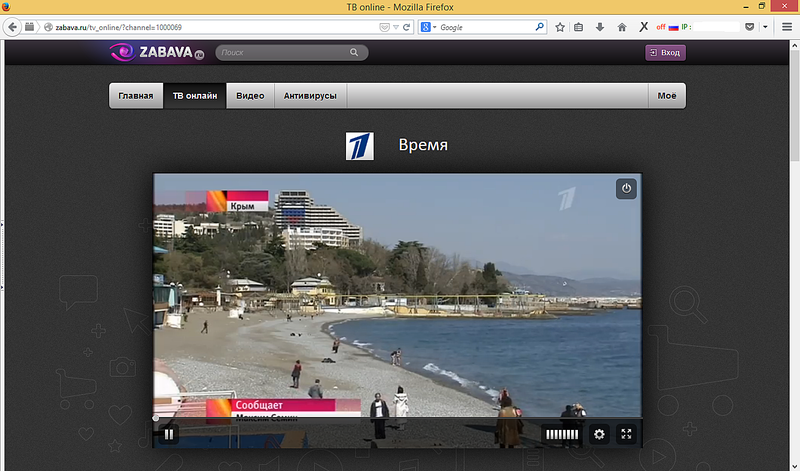Go to the Firefox home page icon
800x471 pixels.
coord(621,27)
